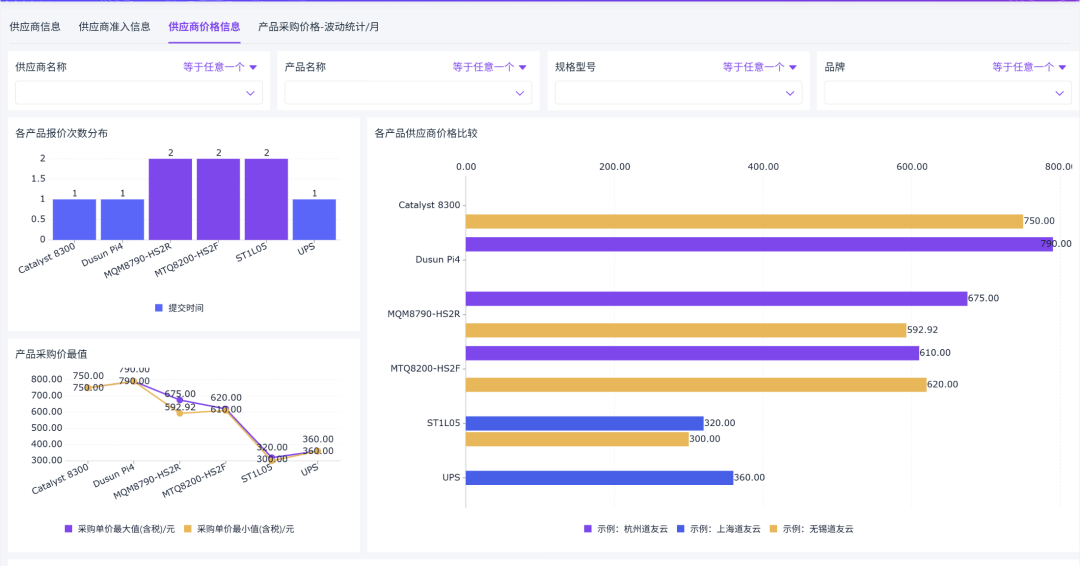Toggle 示例：杭州道友云 legend series

tap(626, 529)
